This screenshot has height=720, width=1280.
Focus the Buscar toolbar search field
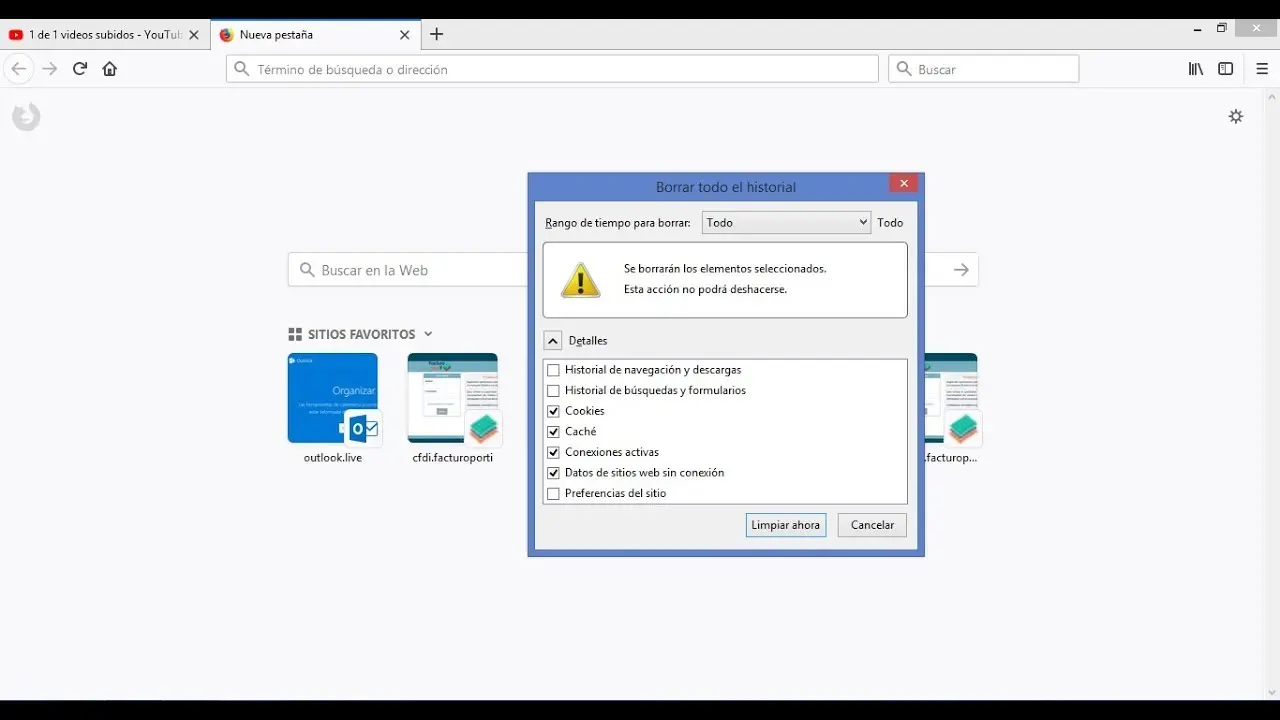[x=984, y=69]
